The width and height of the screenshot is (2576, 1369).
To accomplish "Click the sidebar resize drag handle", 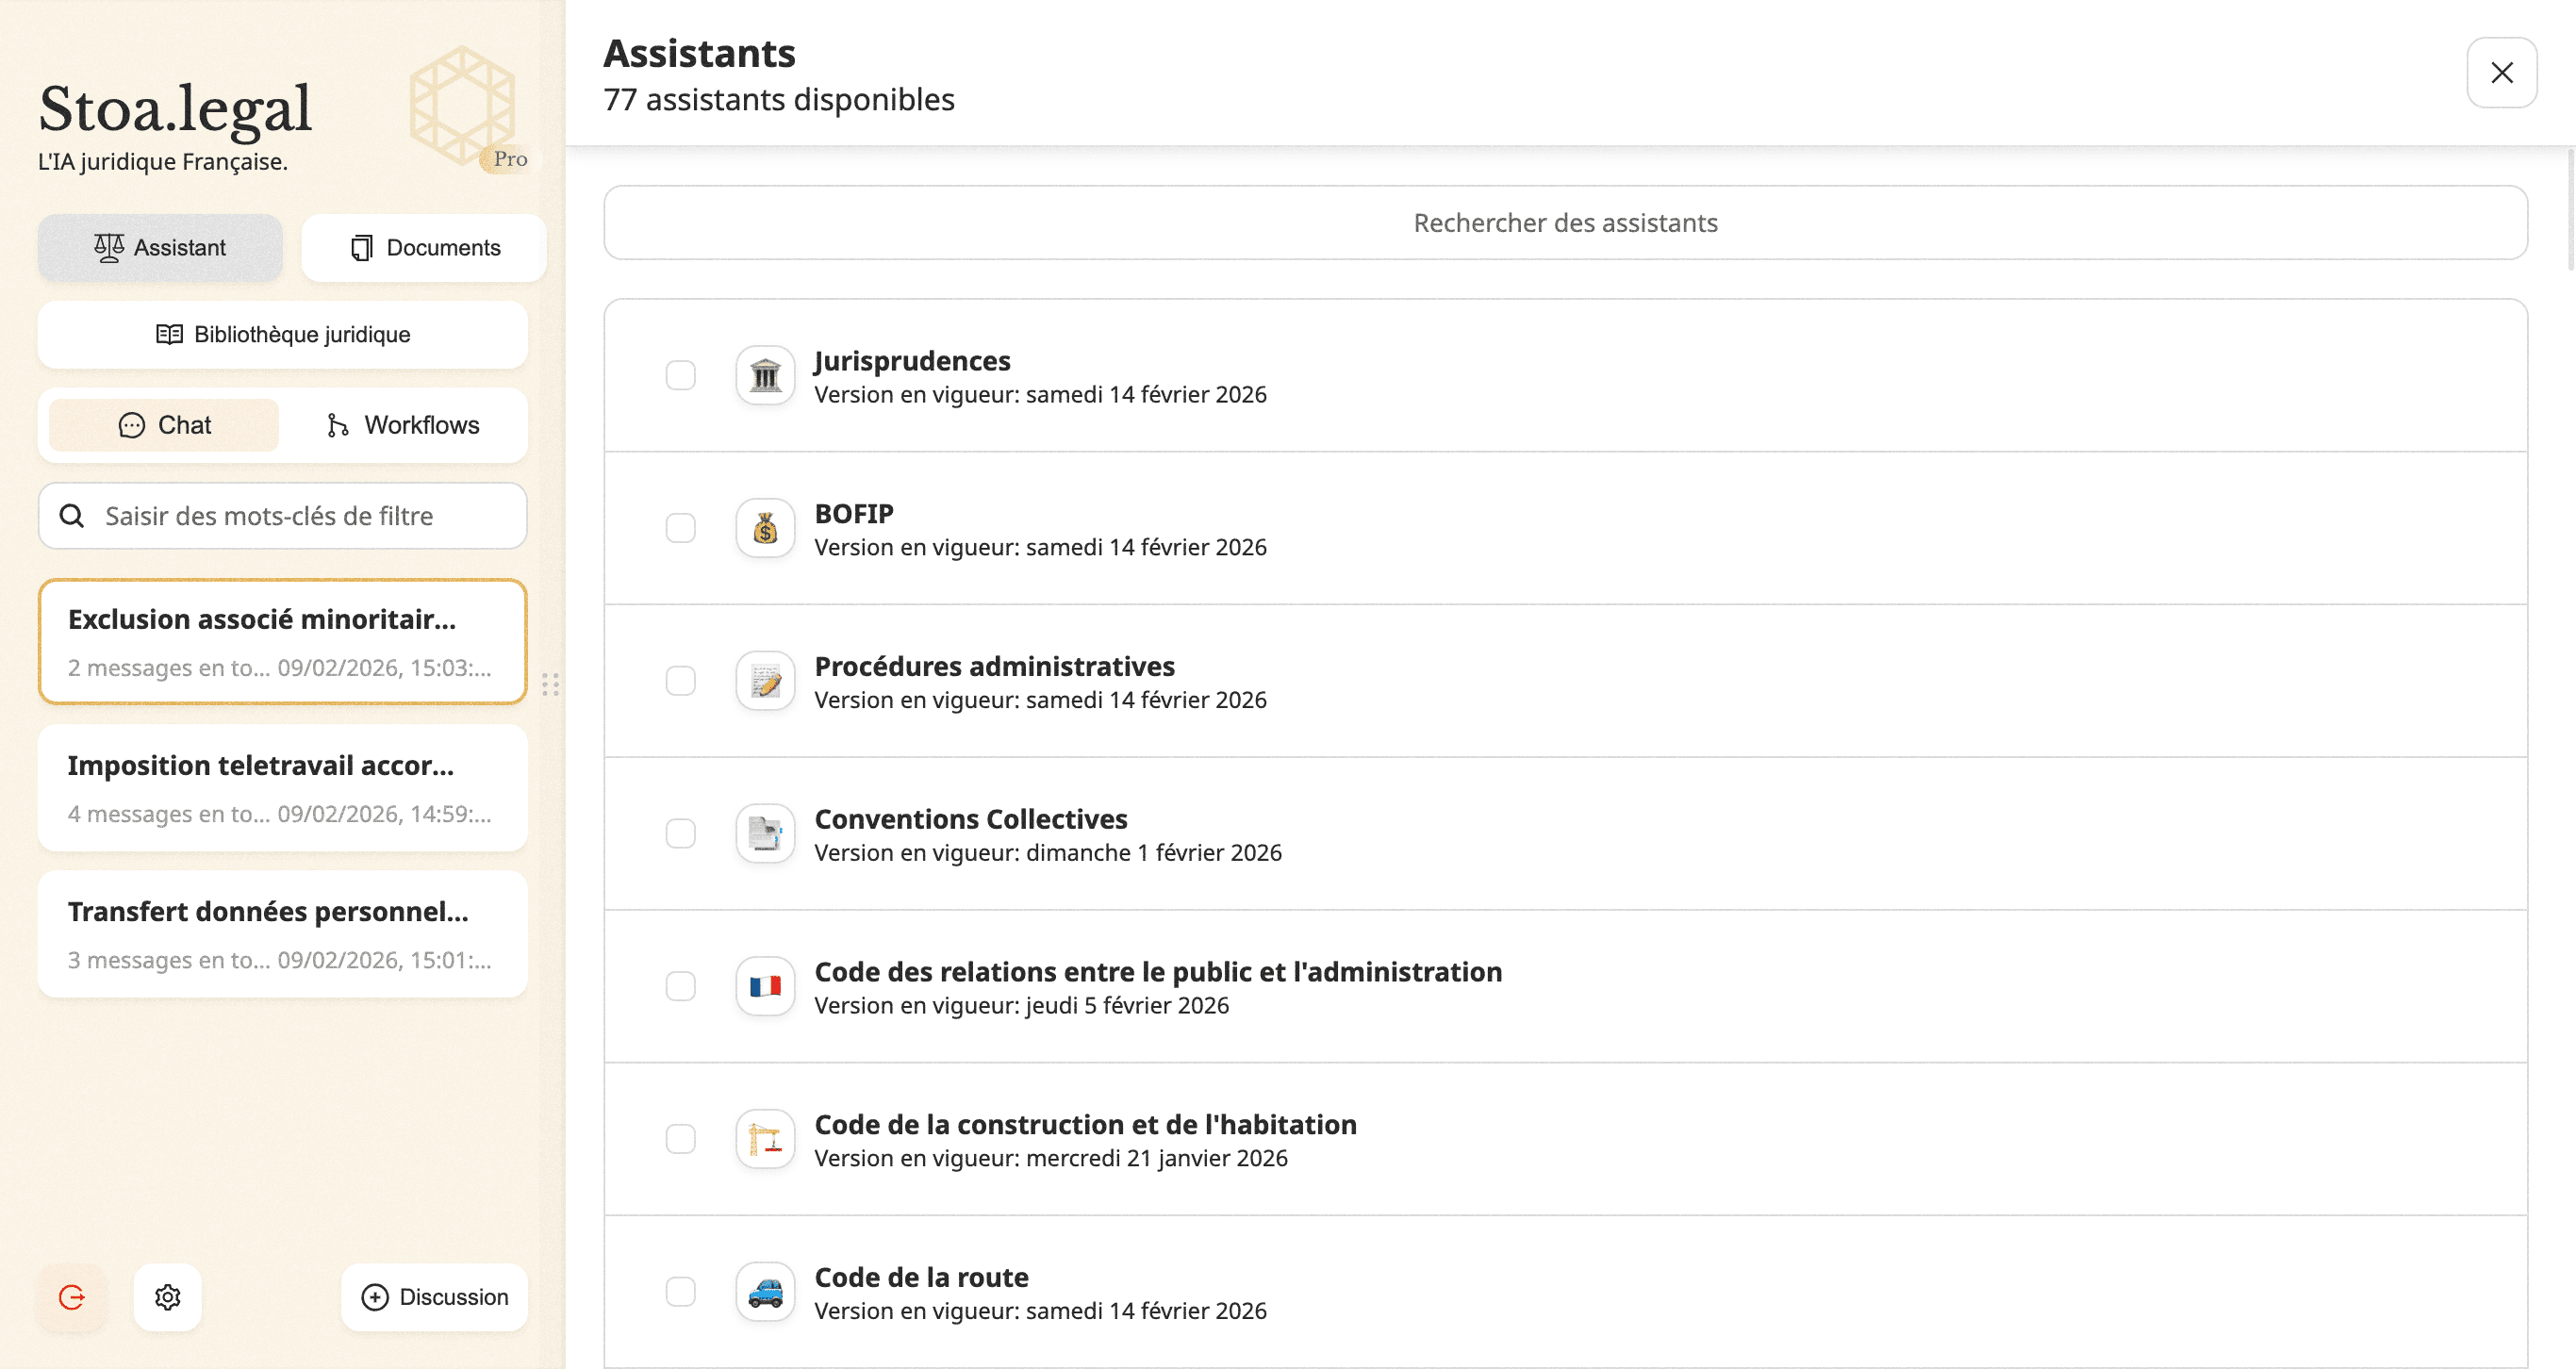I will click(x=550, y=685).
